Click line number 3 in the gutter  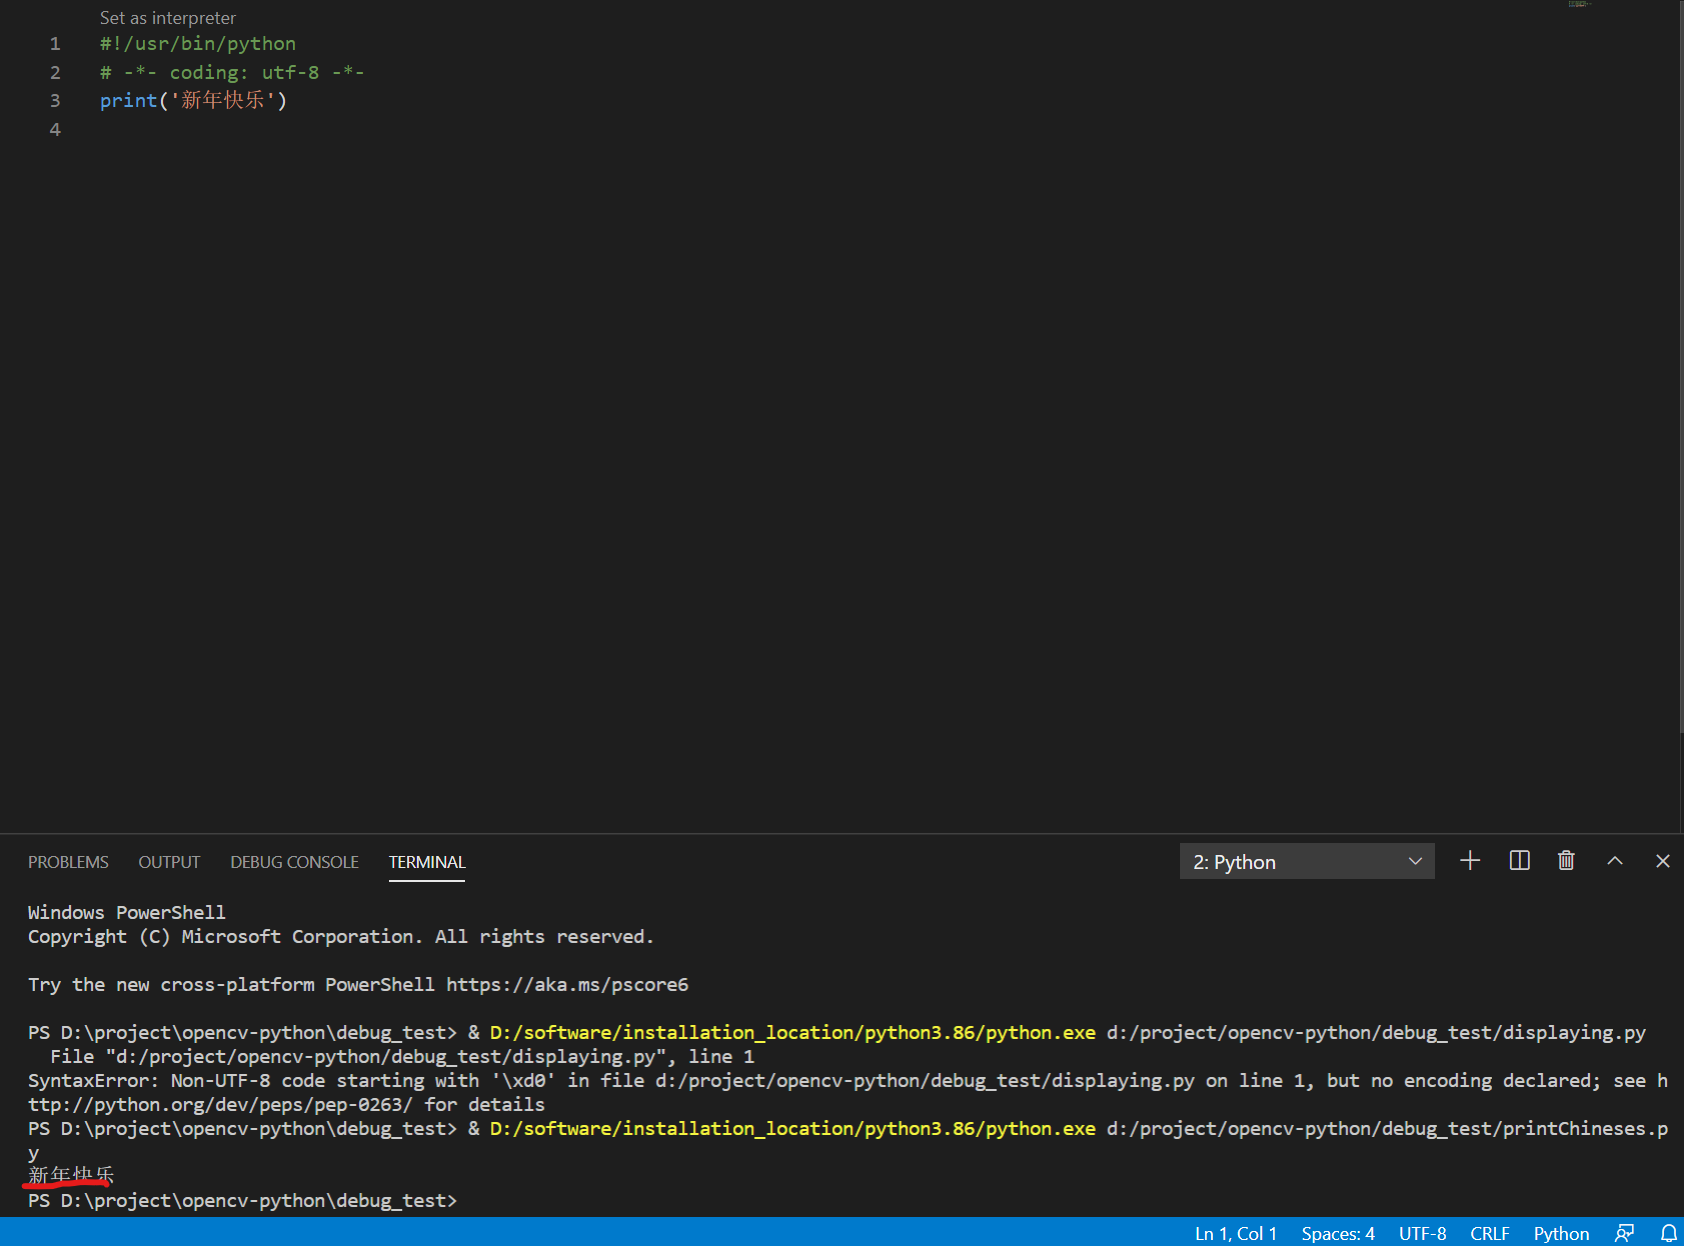(x=55, y=100)
